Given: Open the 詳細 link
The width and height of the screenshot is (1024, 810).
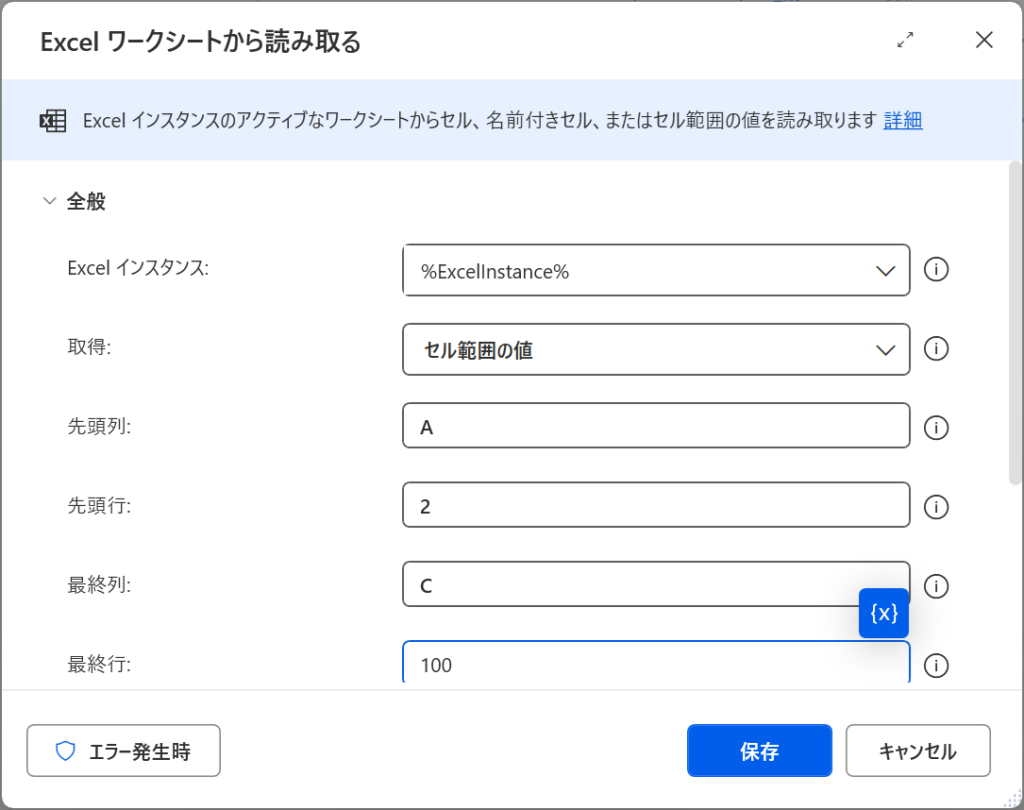Looking at the screenshot, I should point(903,120).
